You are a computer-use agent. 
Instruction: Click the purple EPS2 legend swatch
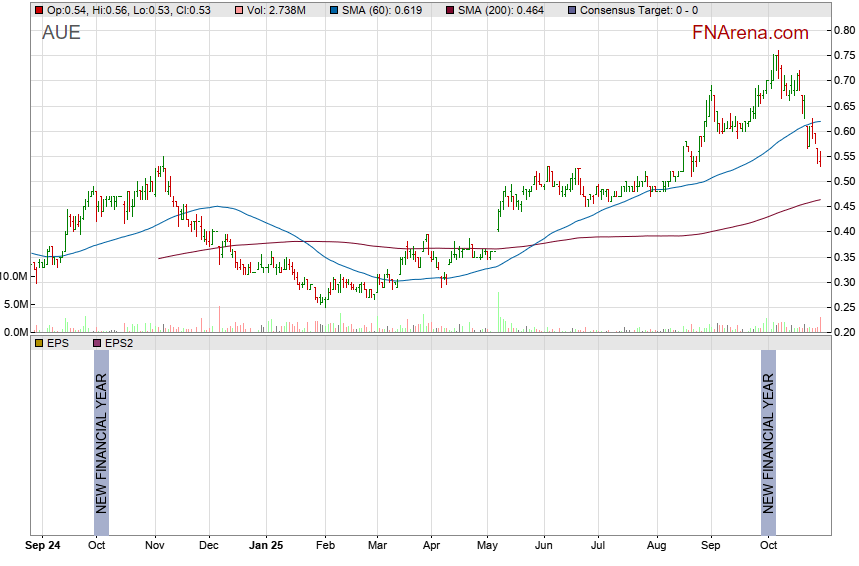pos(97,343)
